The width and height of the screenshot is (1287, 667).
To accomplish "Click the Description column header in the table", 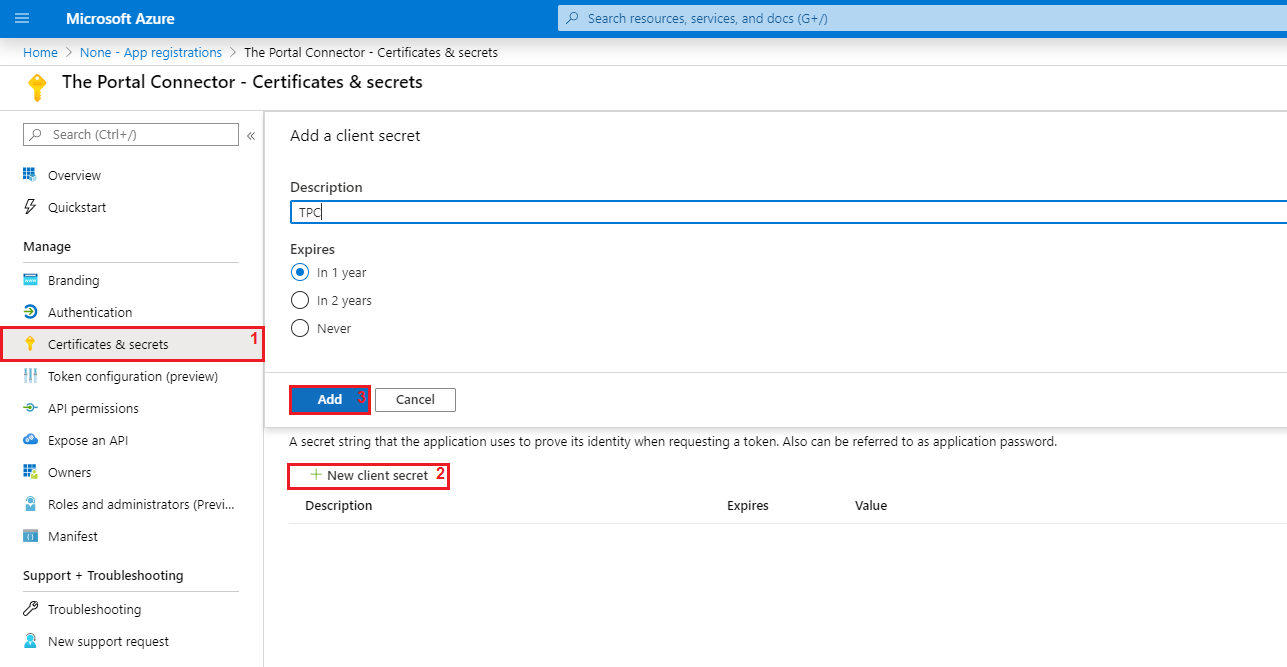I will click(x=339, y=505).
